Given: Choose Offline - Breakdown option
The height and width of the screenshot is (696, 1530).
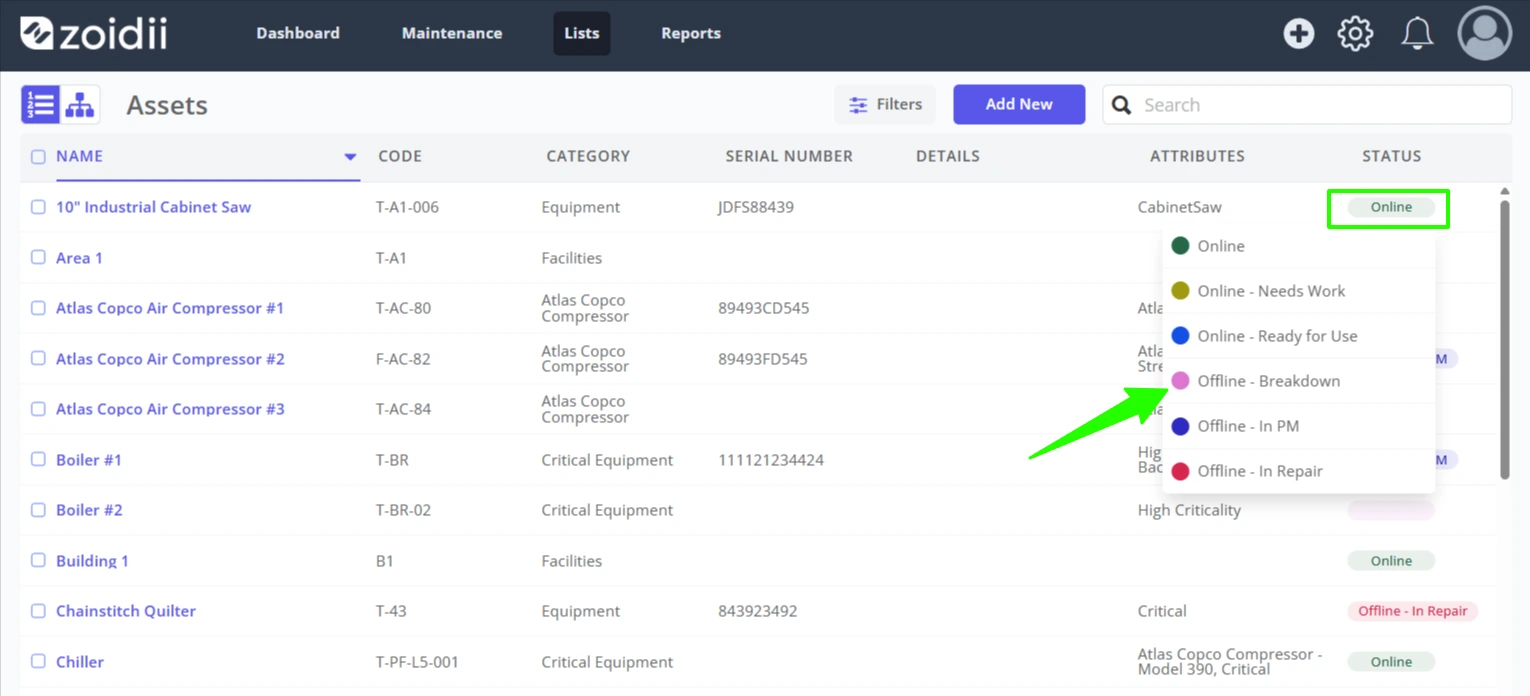Looking at the screenshot, I should [1299, 381].
